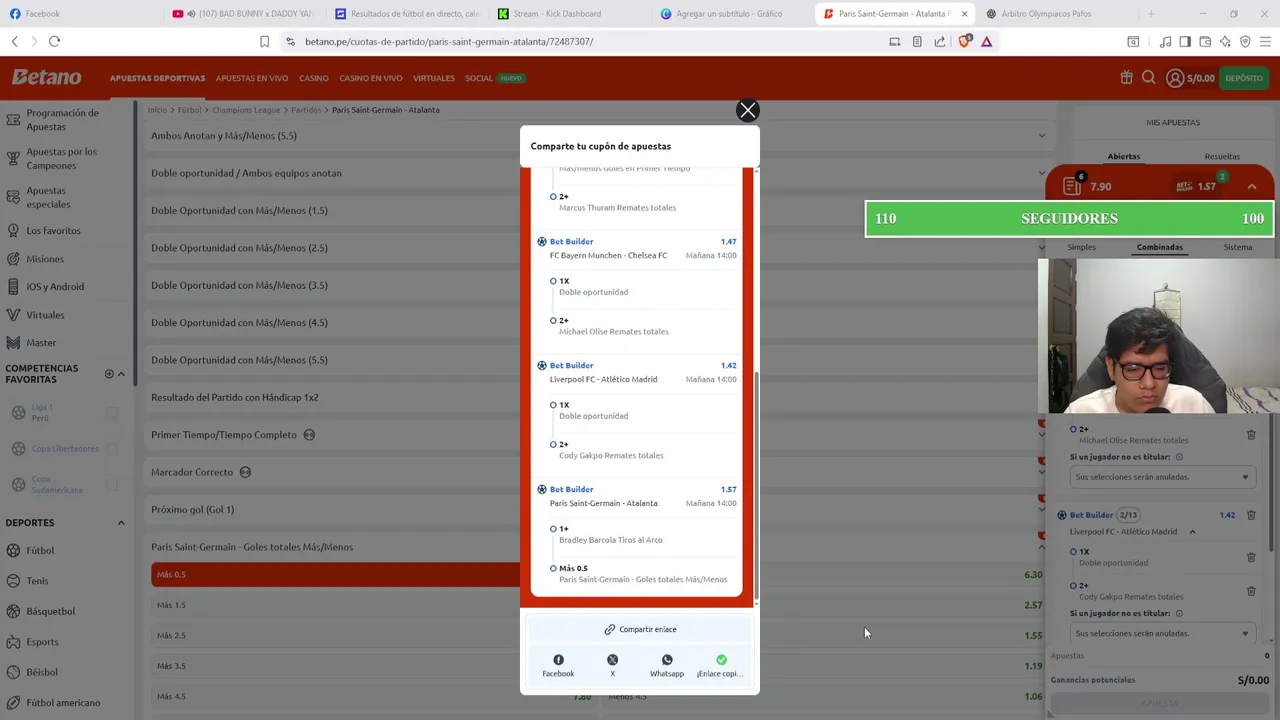Open Brave Leo AI sparkle icon
The height and width of the screenshot is (720, 1280).
1225,41
